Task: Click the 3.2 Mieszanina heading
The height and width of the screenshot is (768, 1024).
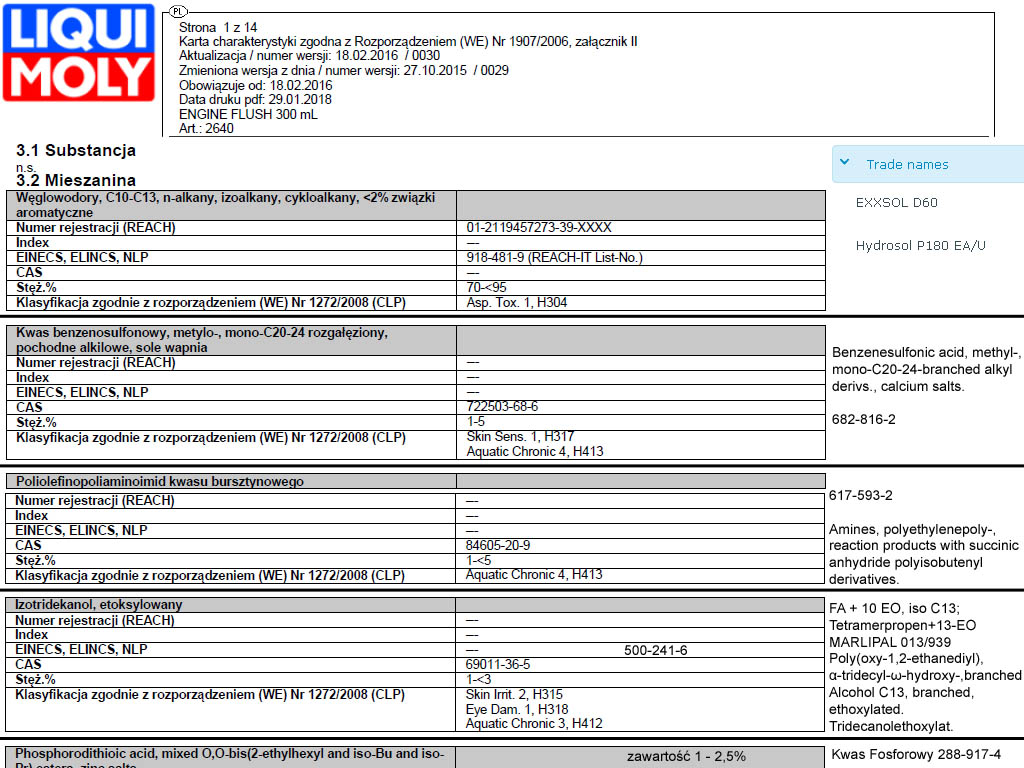Action: (x=76, y=180)
